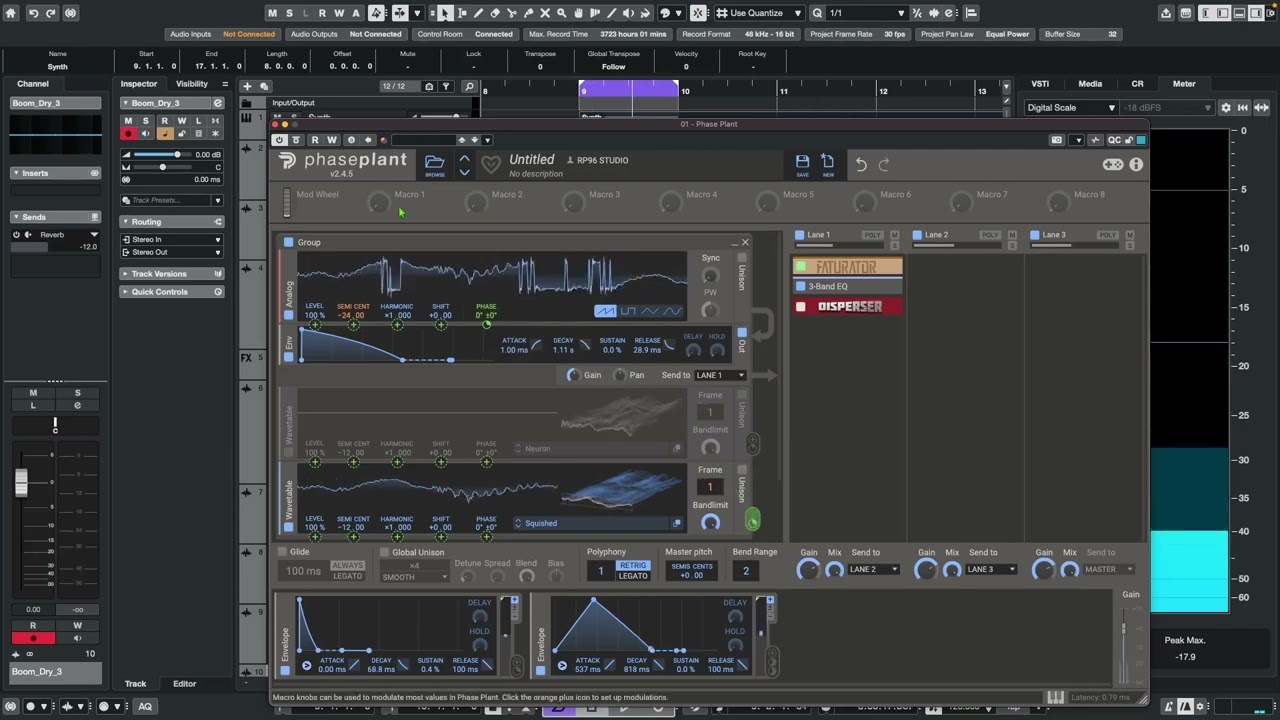This screenshot has width=1280, height=720.
Task: Switch to the Visibility tab
Action: (192, 84)
